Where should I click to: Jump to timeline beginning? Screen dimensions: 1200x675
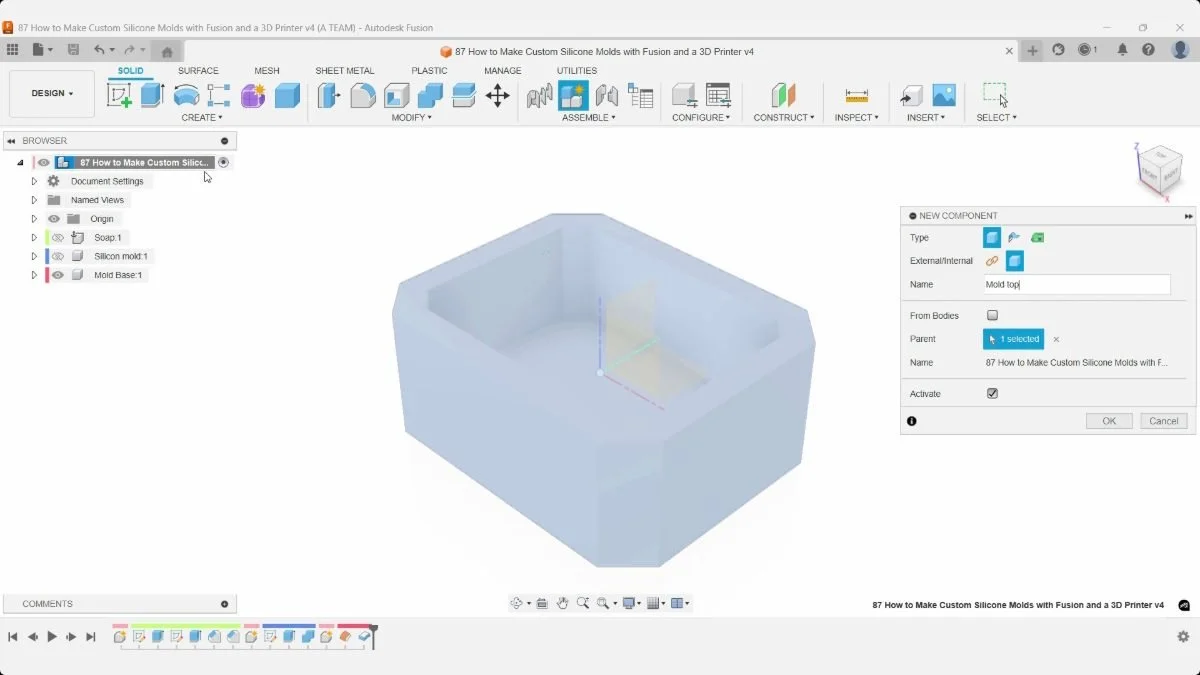[13, 636]
